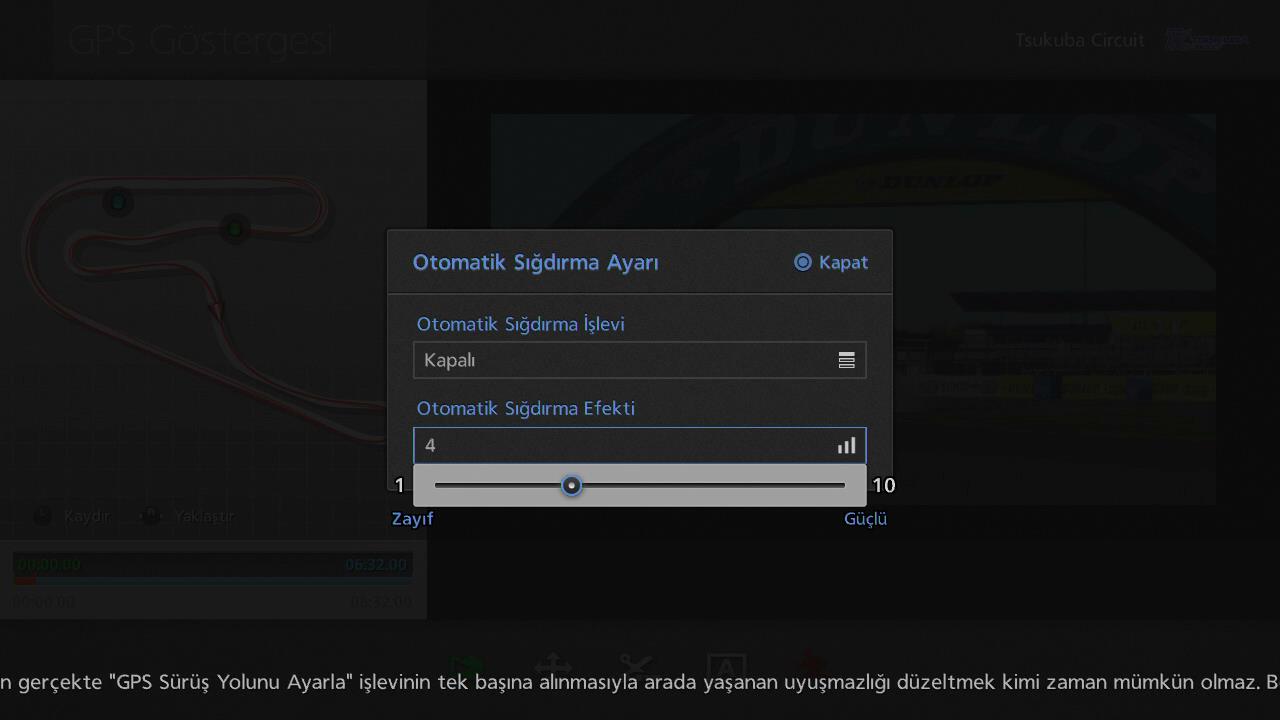Click the bar-graph icon in effect field
Image resolution: width=1280 pixels, height=720 pixels.
tap(846, 446)
